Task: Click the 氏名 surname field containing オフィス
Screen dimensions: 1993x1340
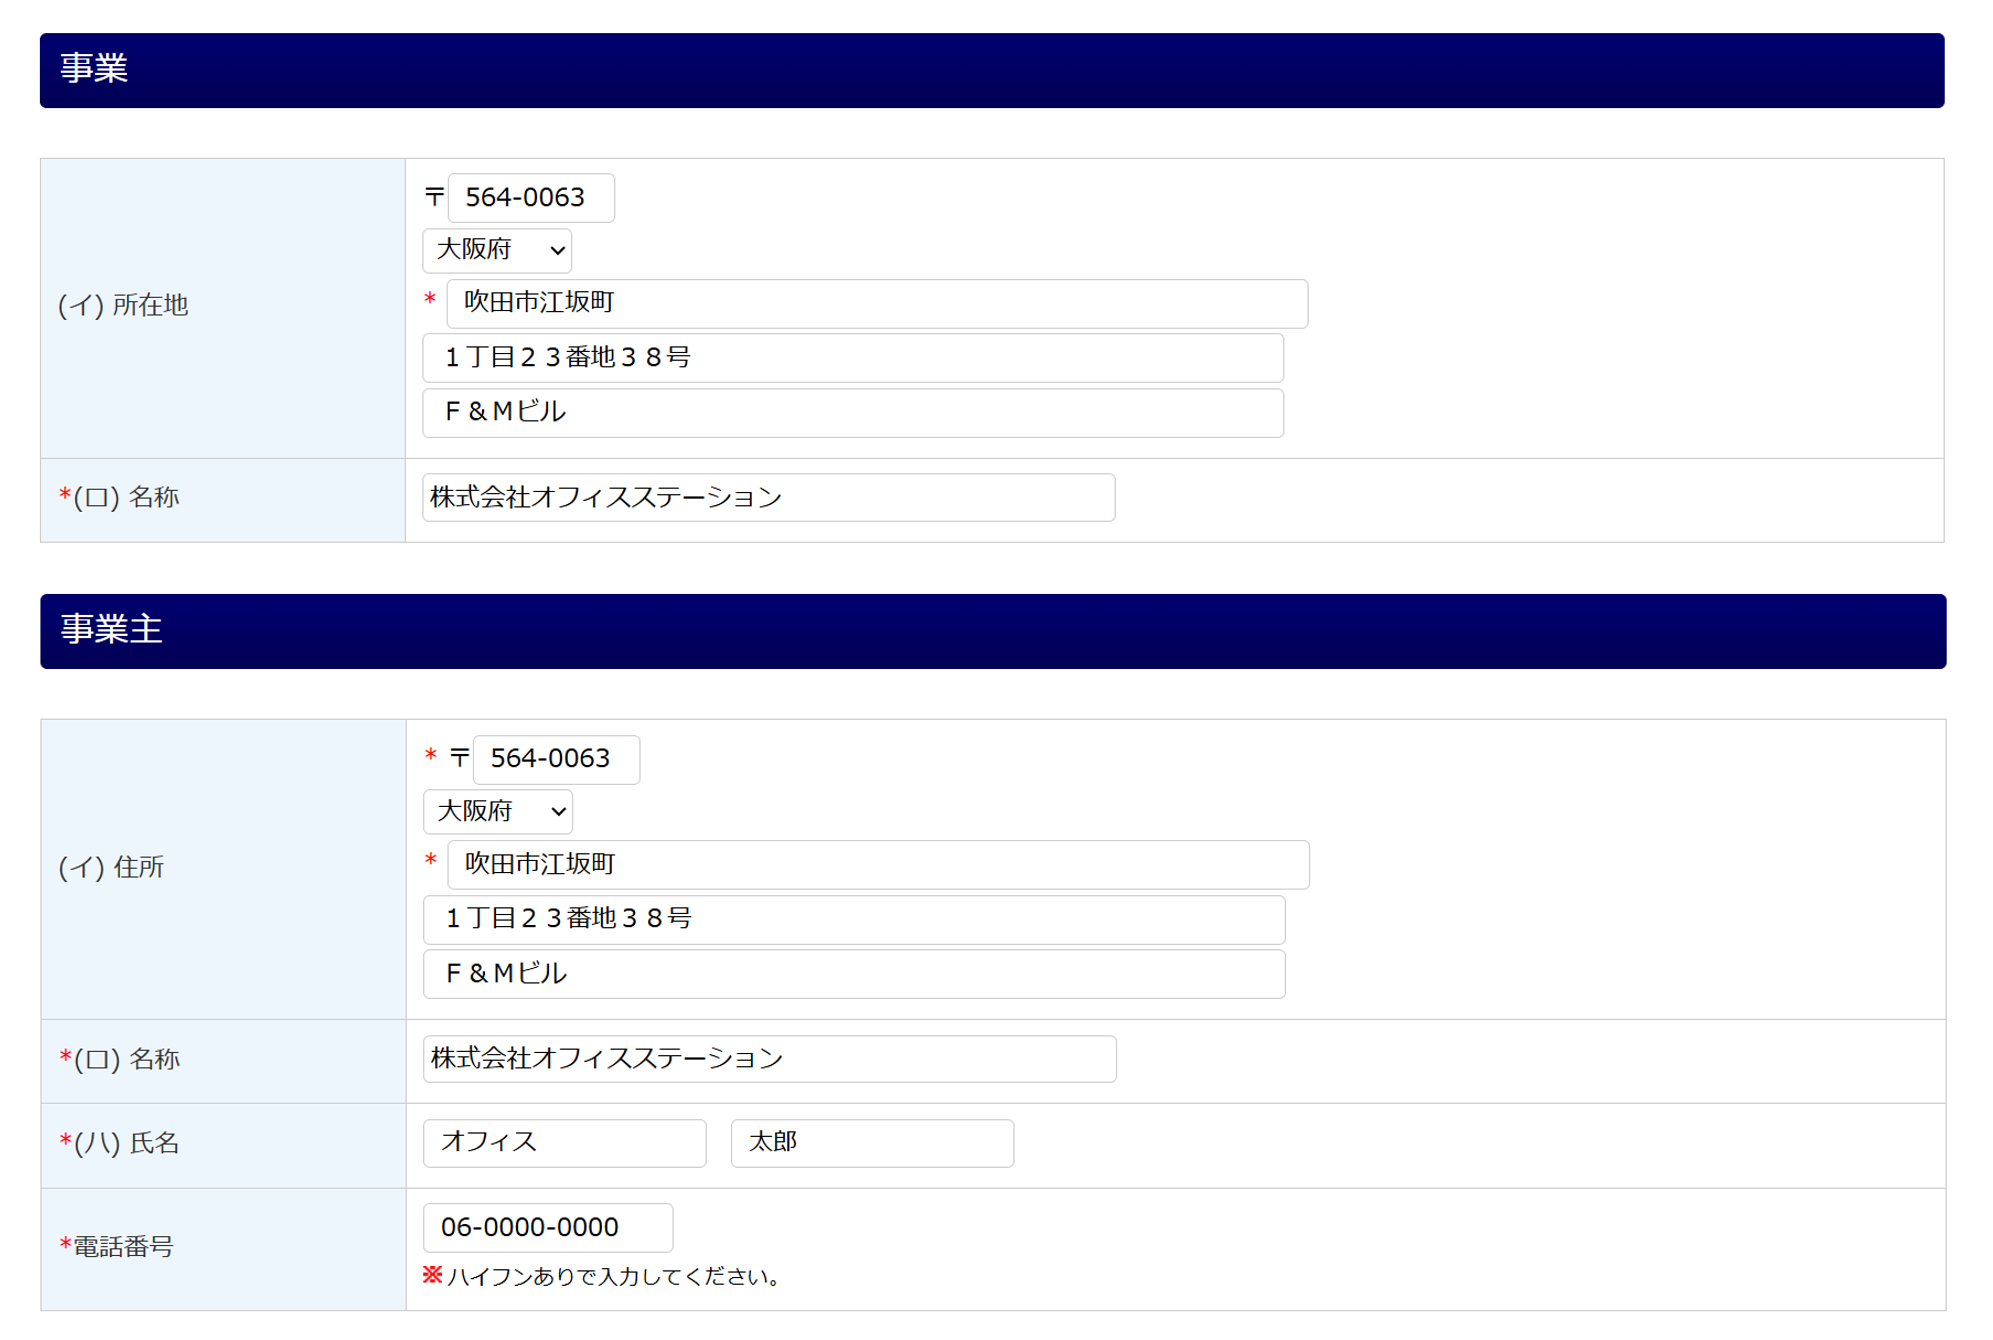Action: click(564, 1143)
